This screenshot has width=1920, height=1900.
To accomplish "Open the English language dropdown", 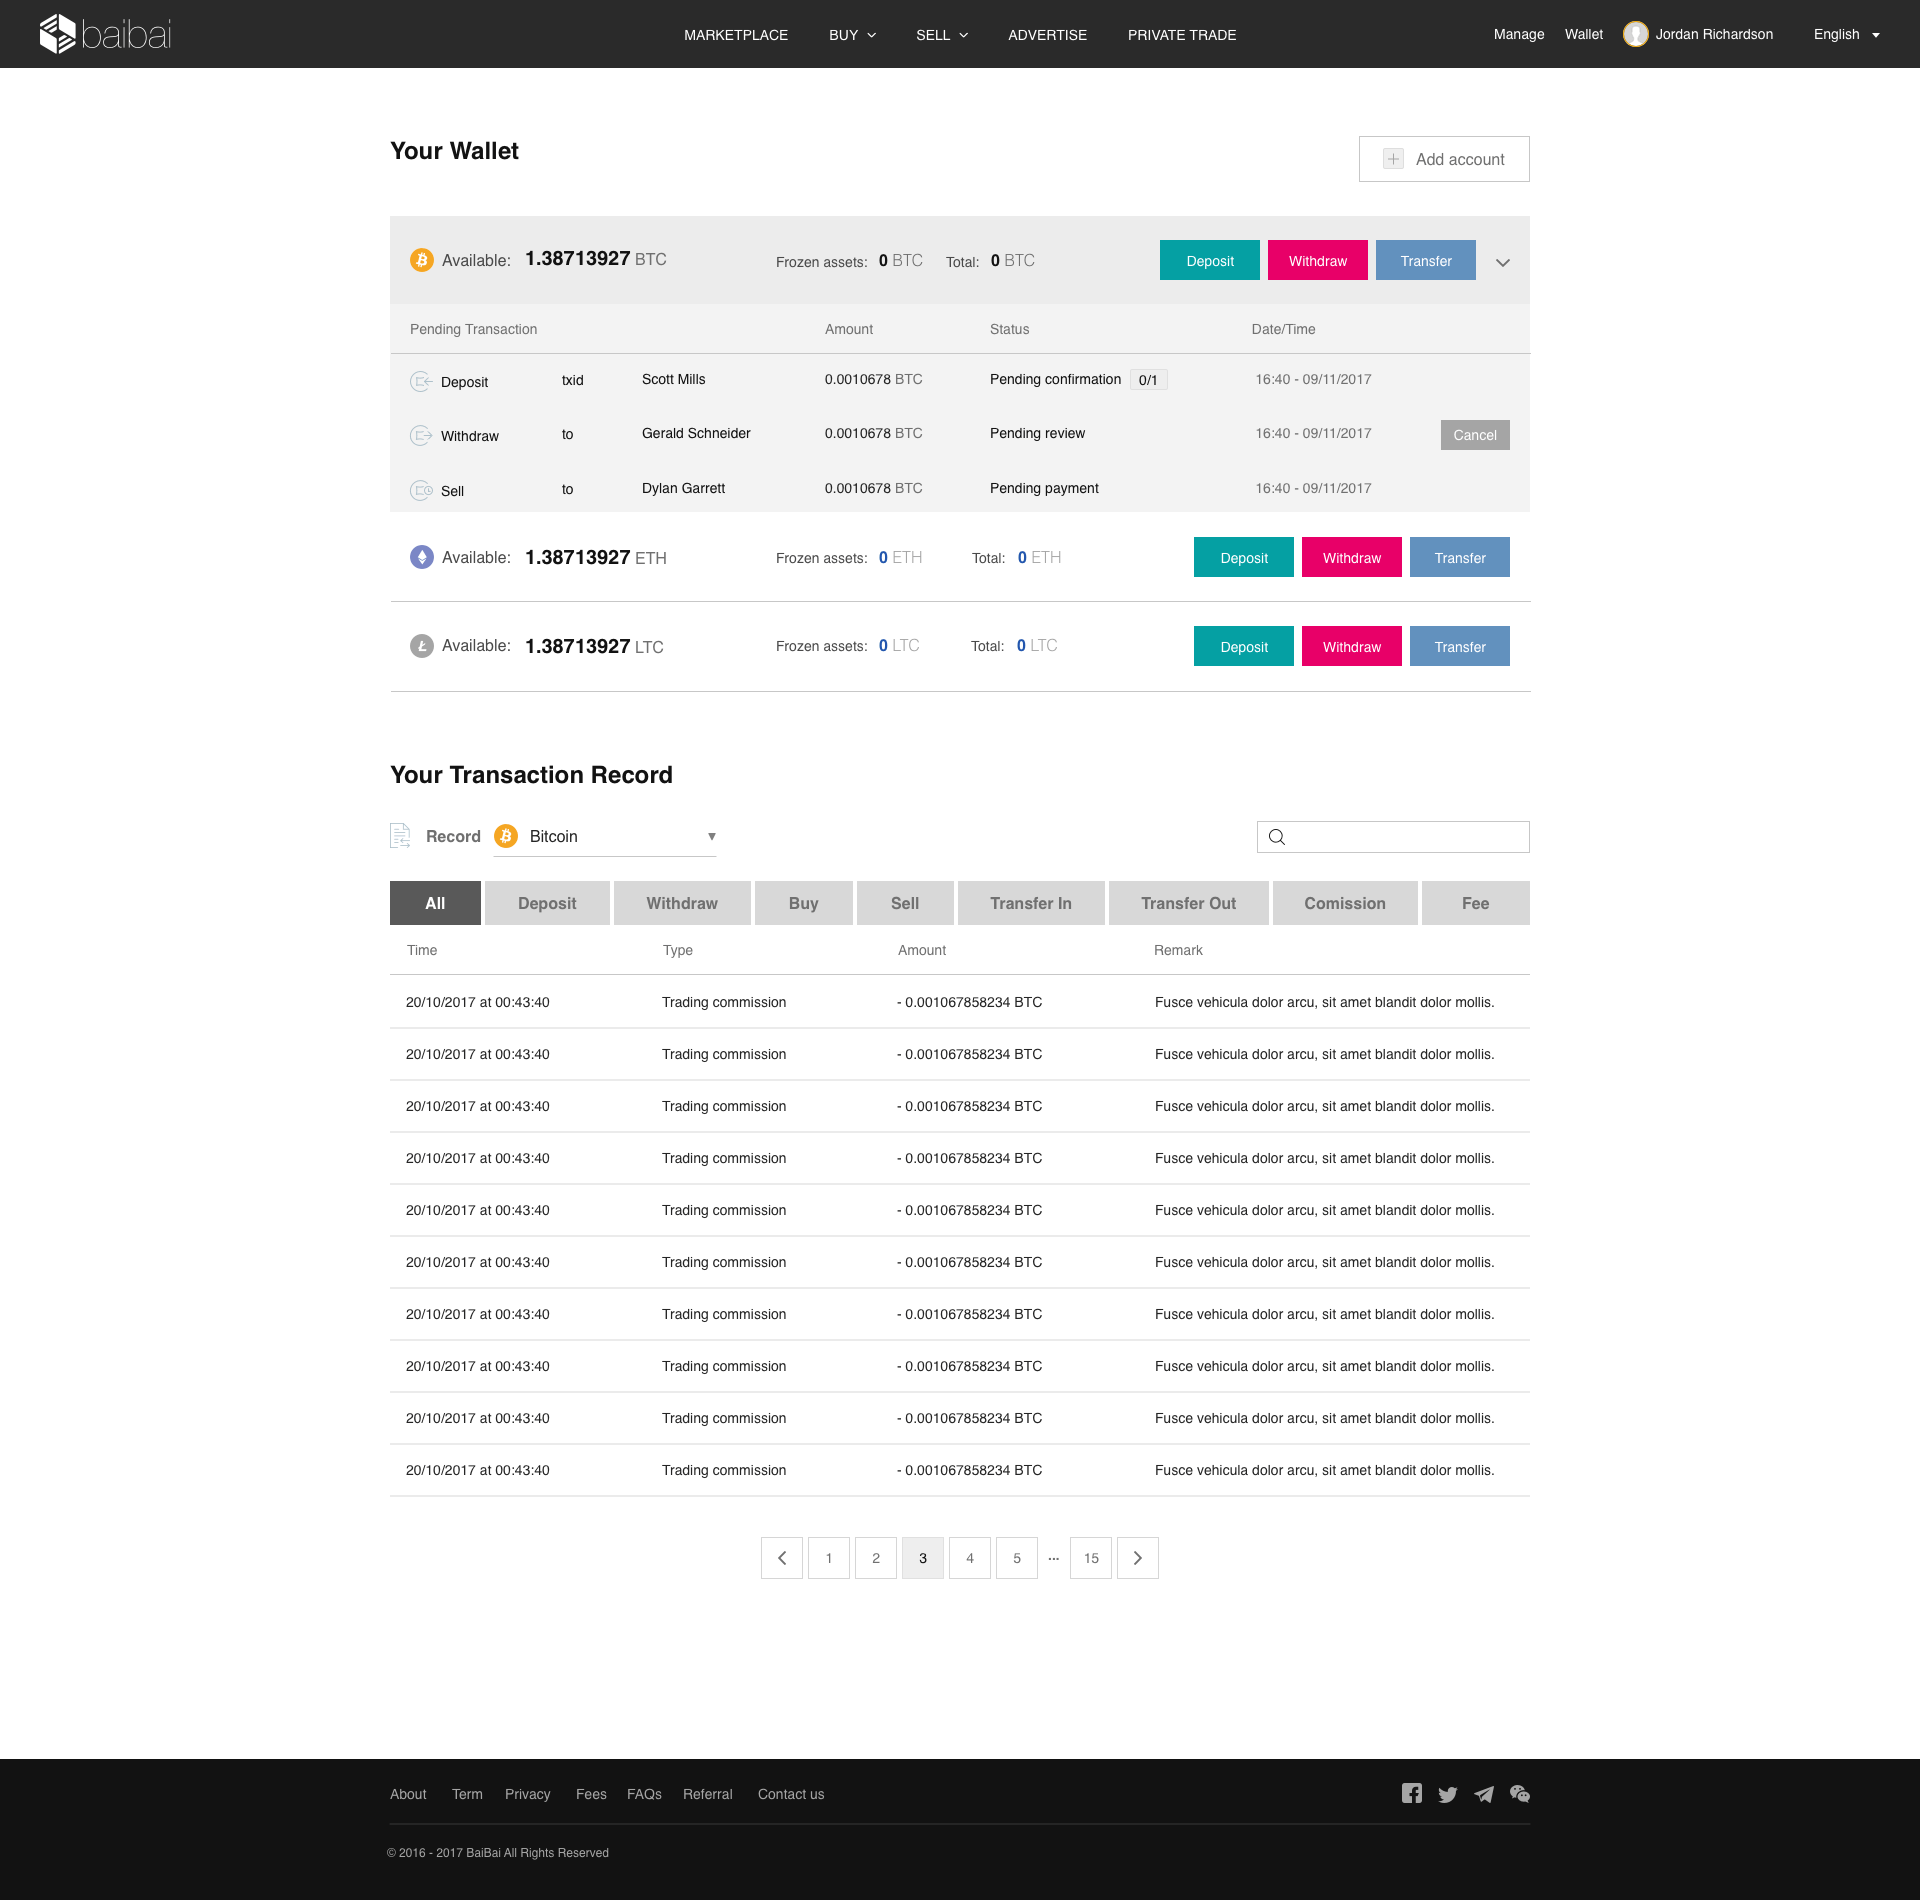I will pos(1846,34).
